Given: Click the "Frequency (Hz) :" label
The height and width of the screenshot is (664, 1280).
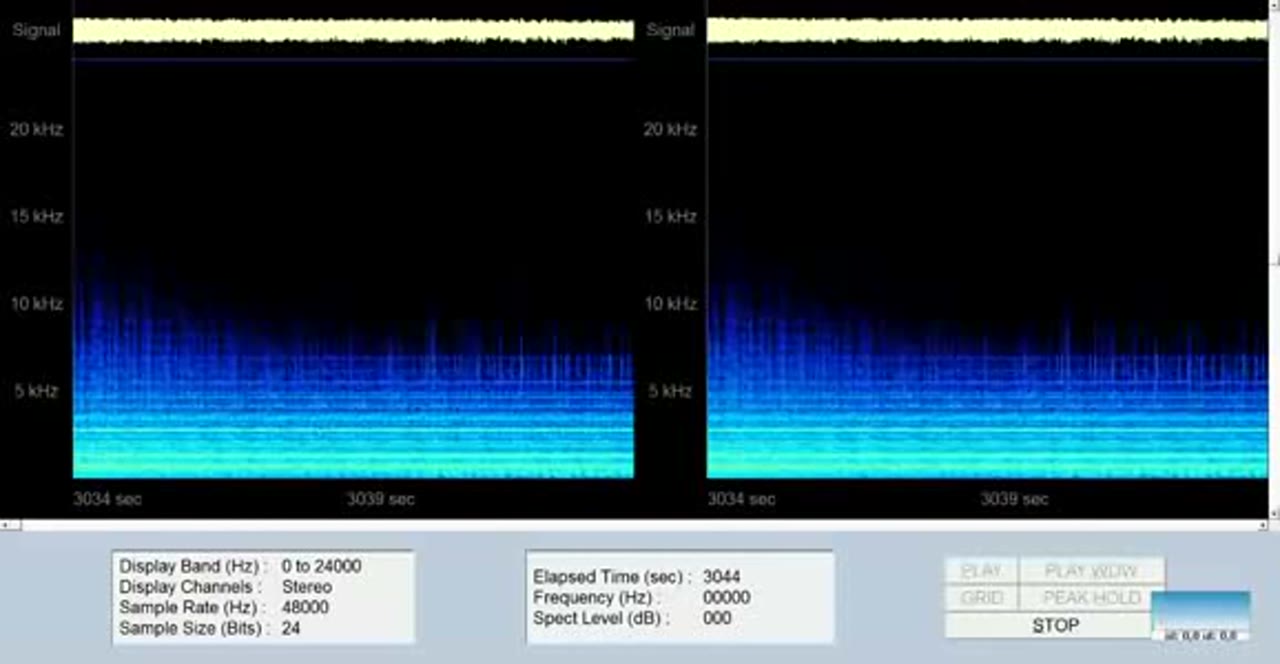Looking at the screenshot, I should pos(598,597).
